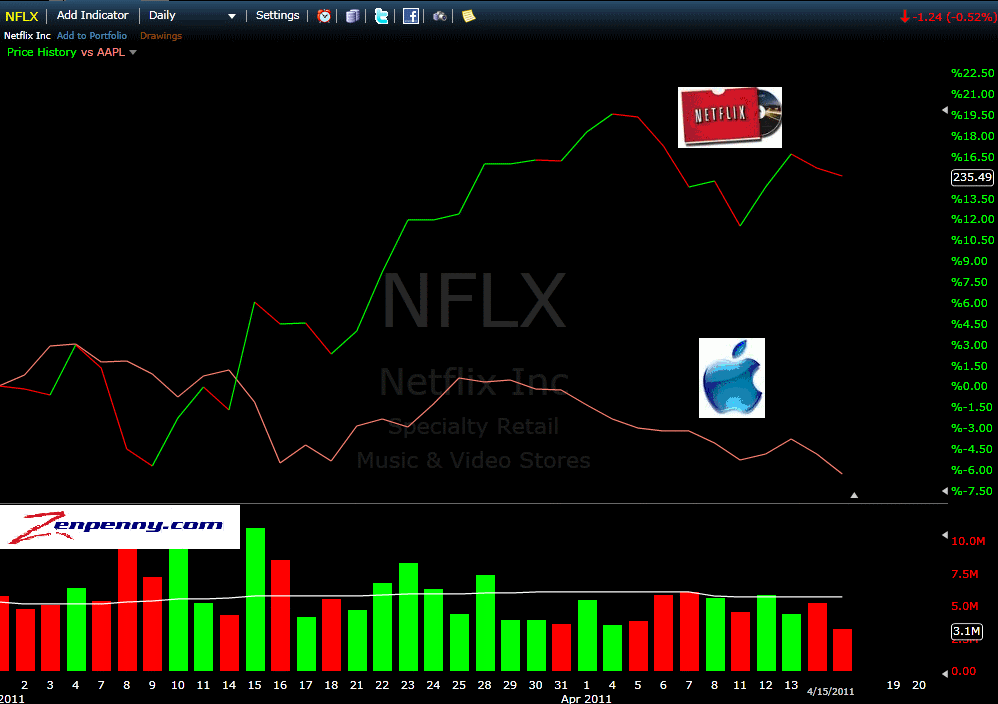The width and height of the screenshot is (998, 704).
Task: Select the 235.49 current price tag
Action: point(972,177)
